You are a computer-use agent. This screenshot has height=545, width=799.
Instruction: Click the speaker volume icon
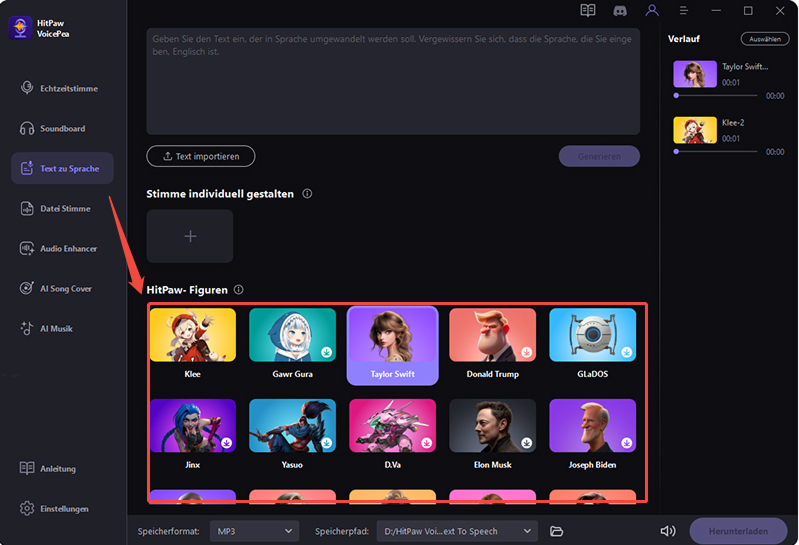668,531
